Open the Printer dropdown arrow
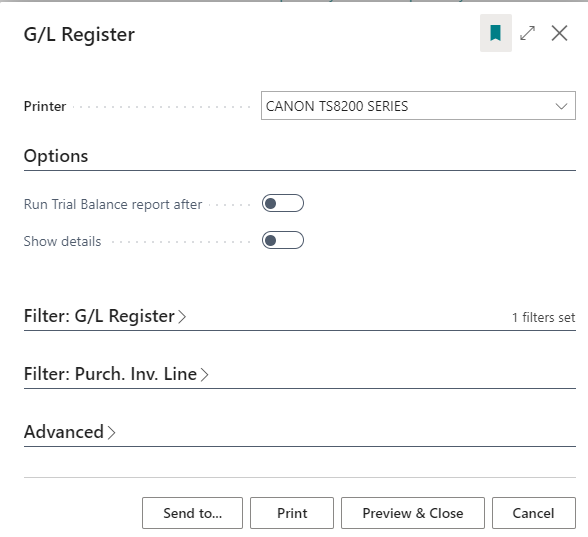Screen dimensions: 588x537 (x=561, y=106)
